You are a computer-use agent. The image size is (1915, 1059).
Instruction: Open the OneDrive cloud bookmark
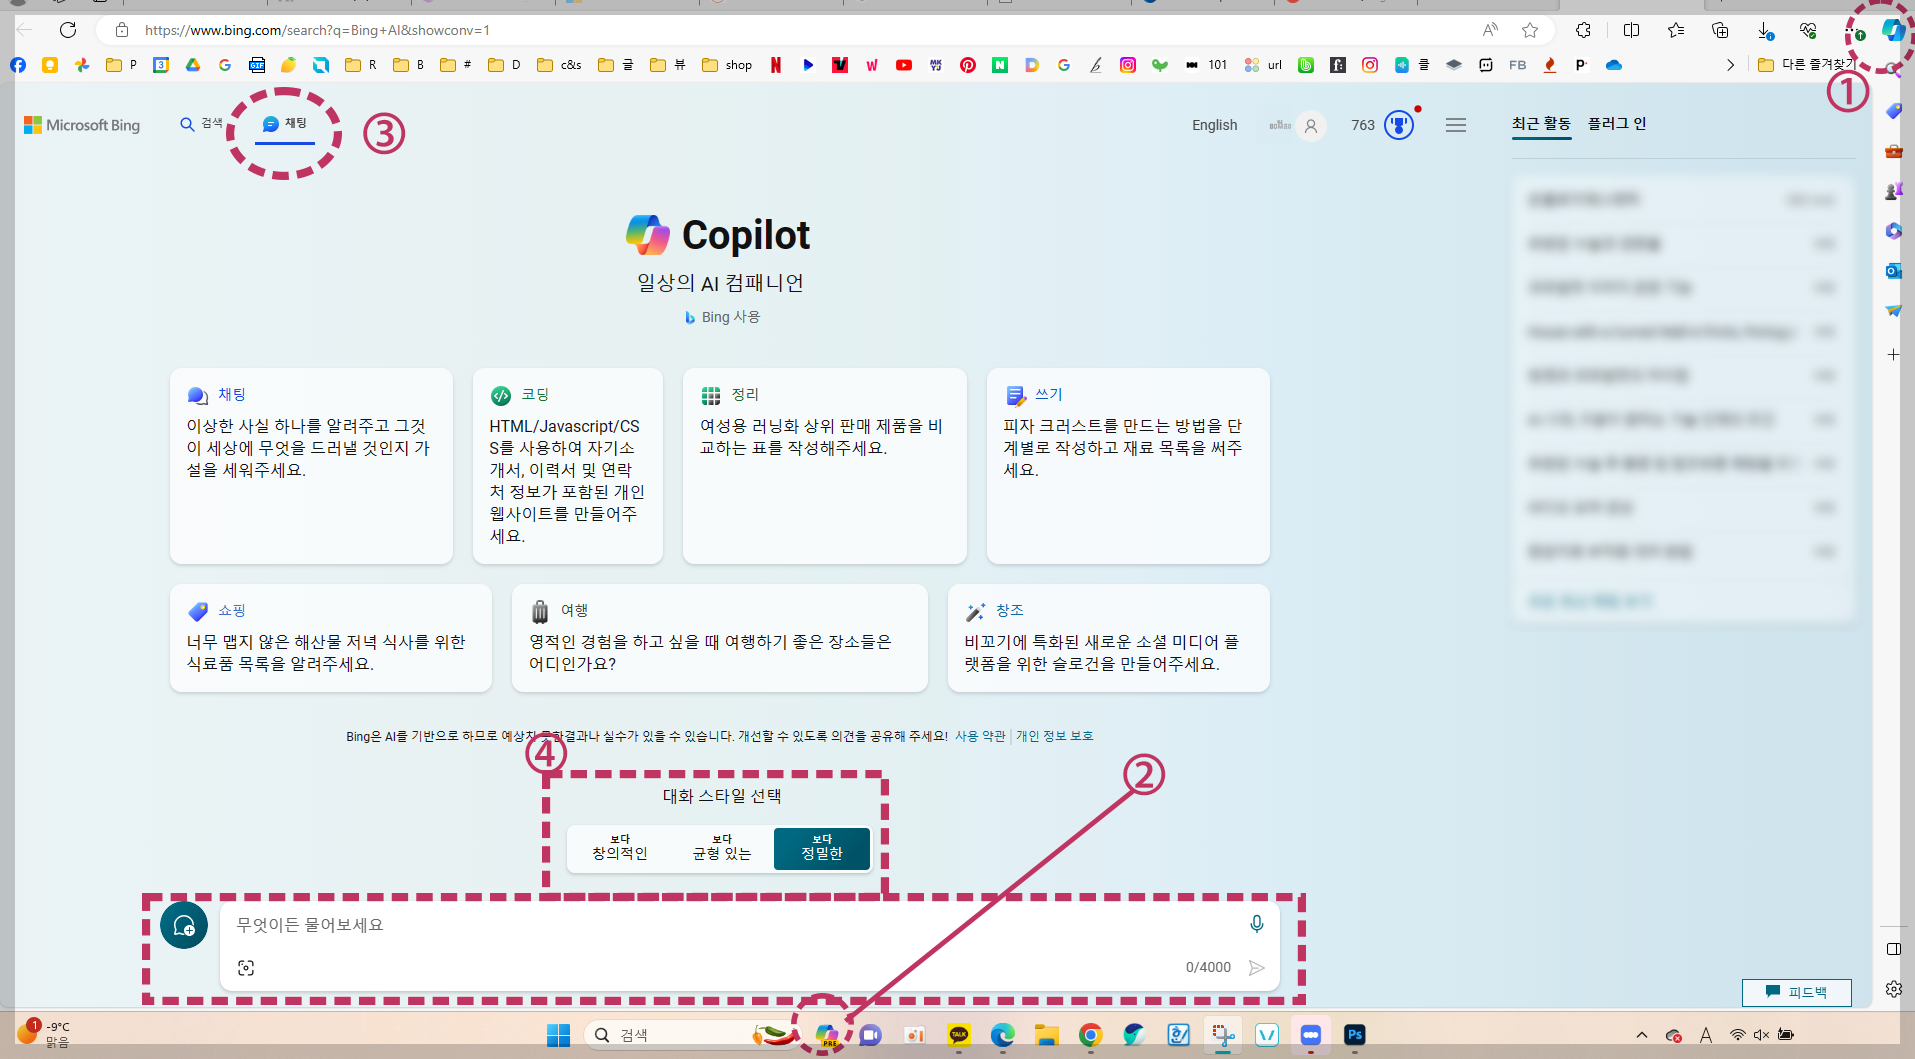(1614, 65)
